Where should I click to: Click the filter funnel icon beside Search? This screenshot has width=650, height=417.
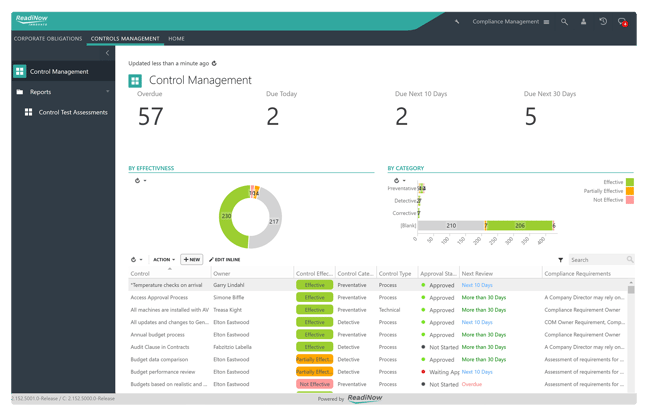[x=560, y=260]
